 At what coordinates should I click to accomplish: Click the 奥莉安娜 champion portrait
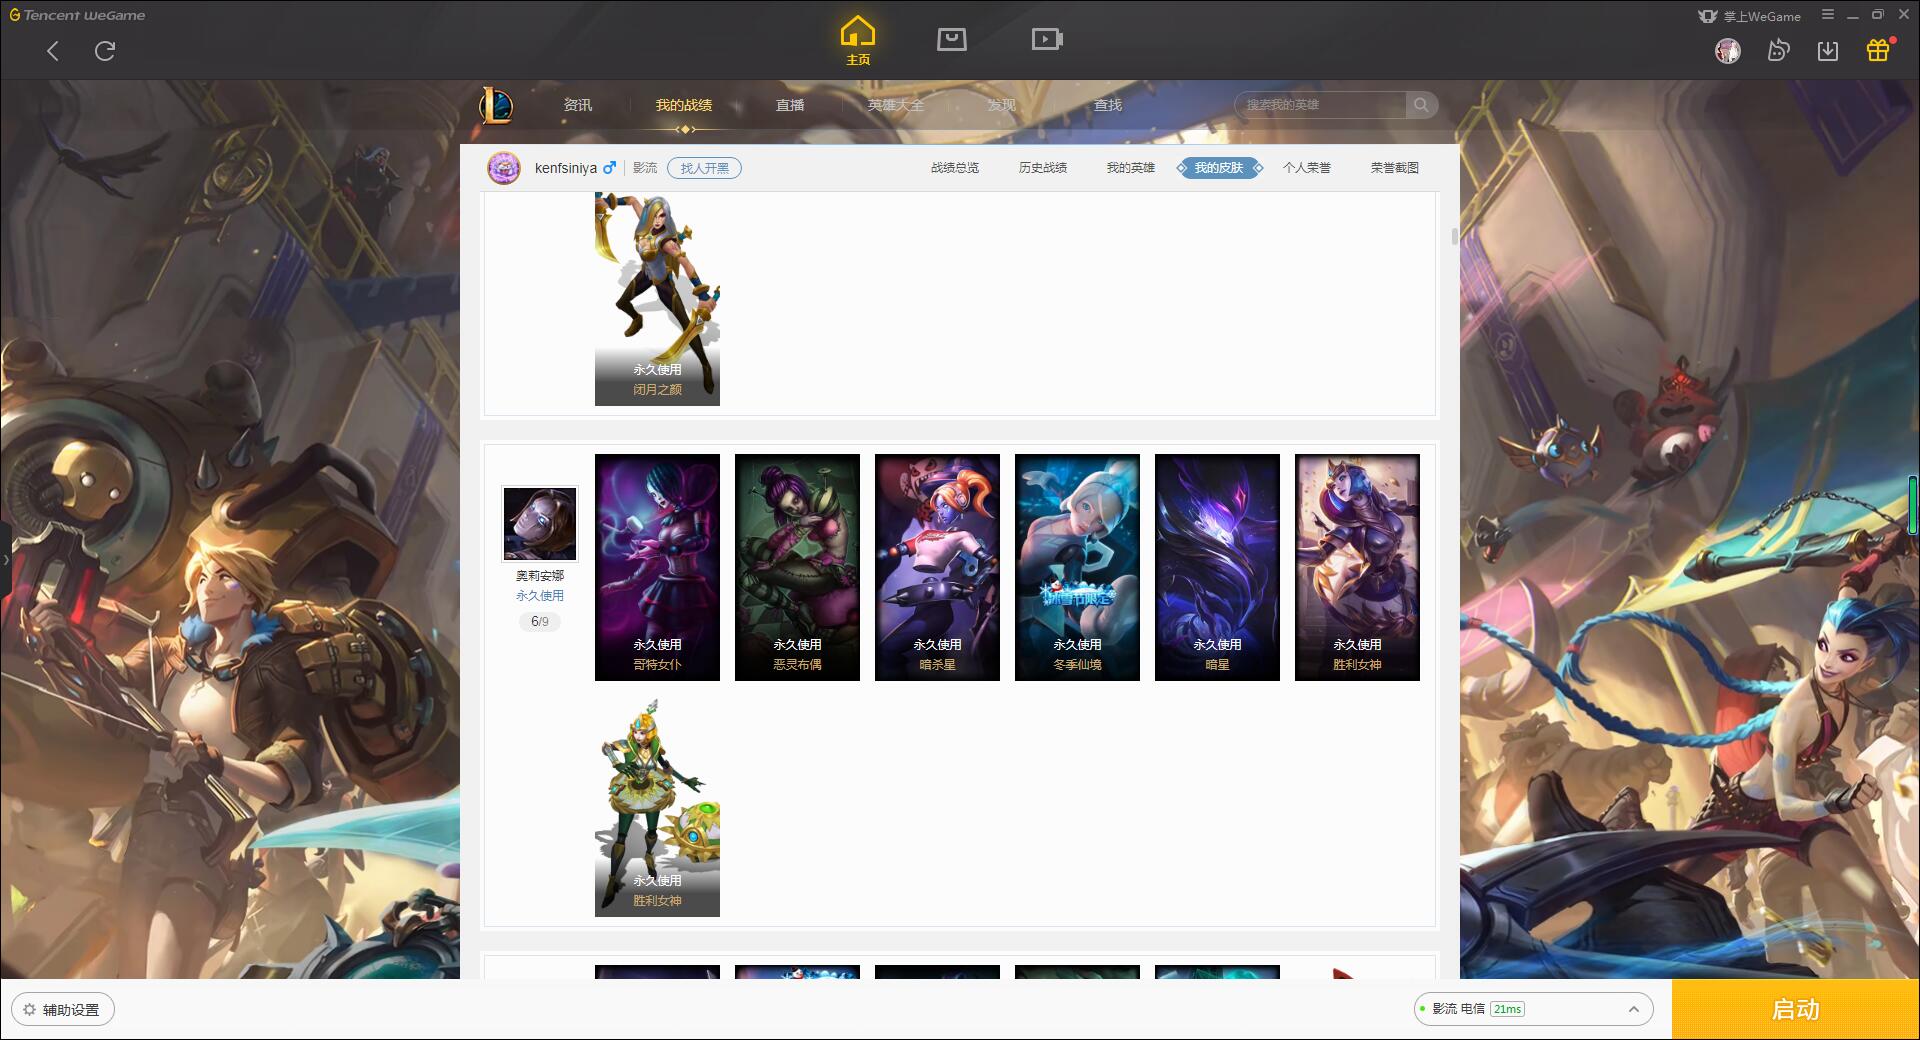click(x=540, y=524)
